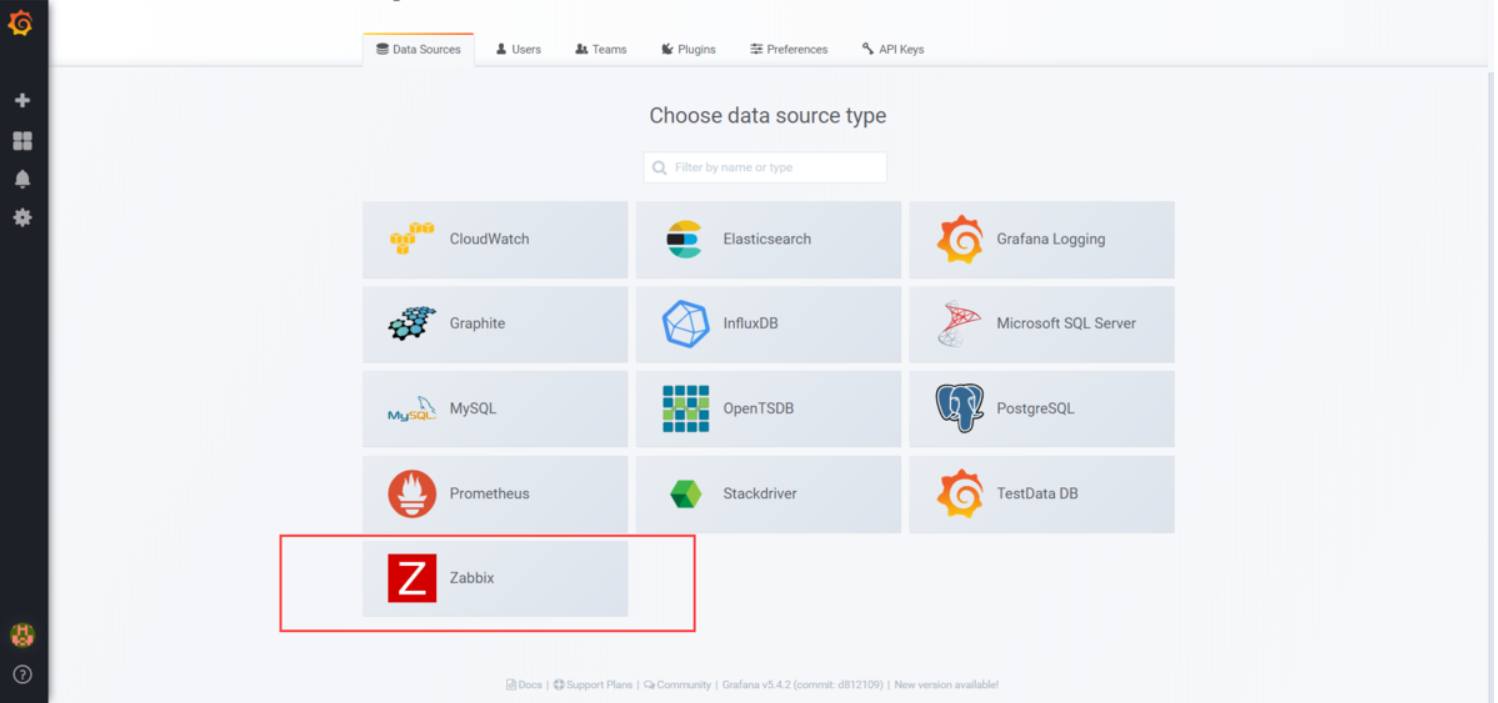Viewport: 1498px width, 703px height.
Task: Click the Elasticsearch logo icon
Action: pos(685,239)
